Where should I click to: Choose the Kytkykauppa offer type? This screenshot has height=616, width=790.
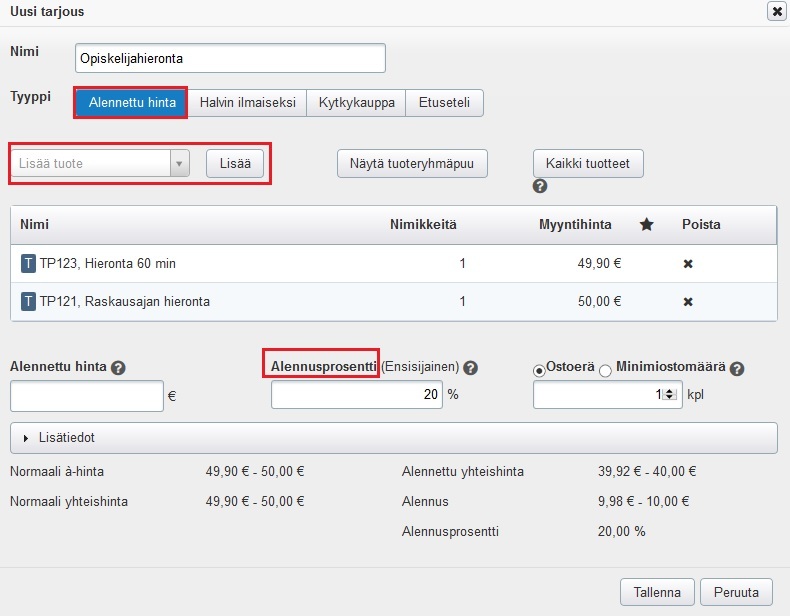356,103
